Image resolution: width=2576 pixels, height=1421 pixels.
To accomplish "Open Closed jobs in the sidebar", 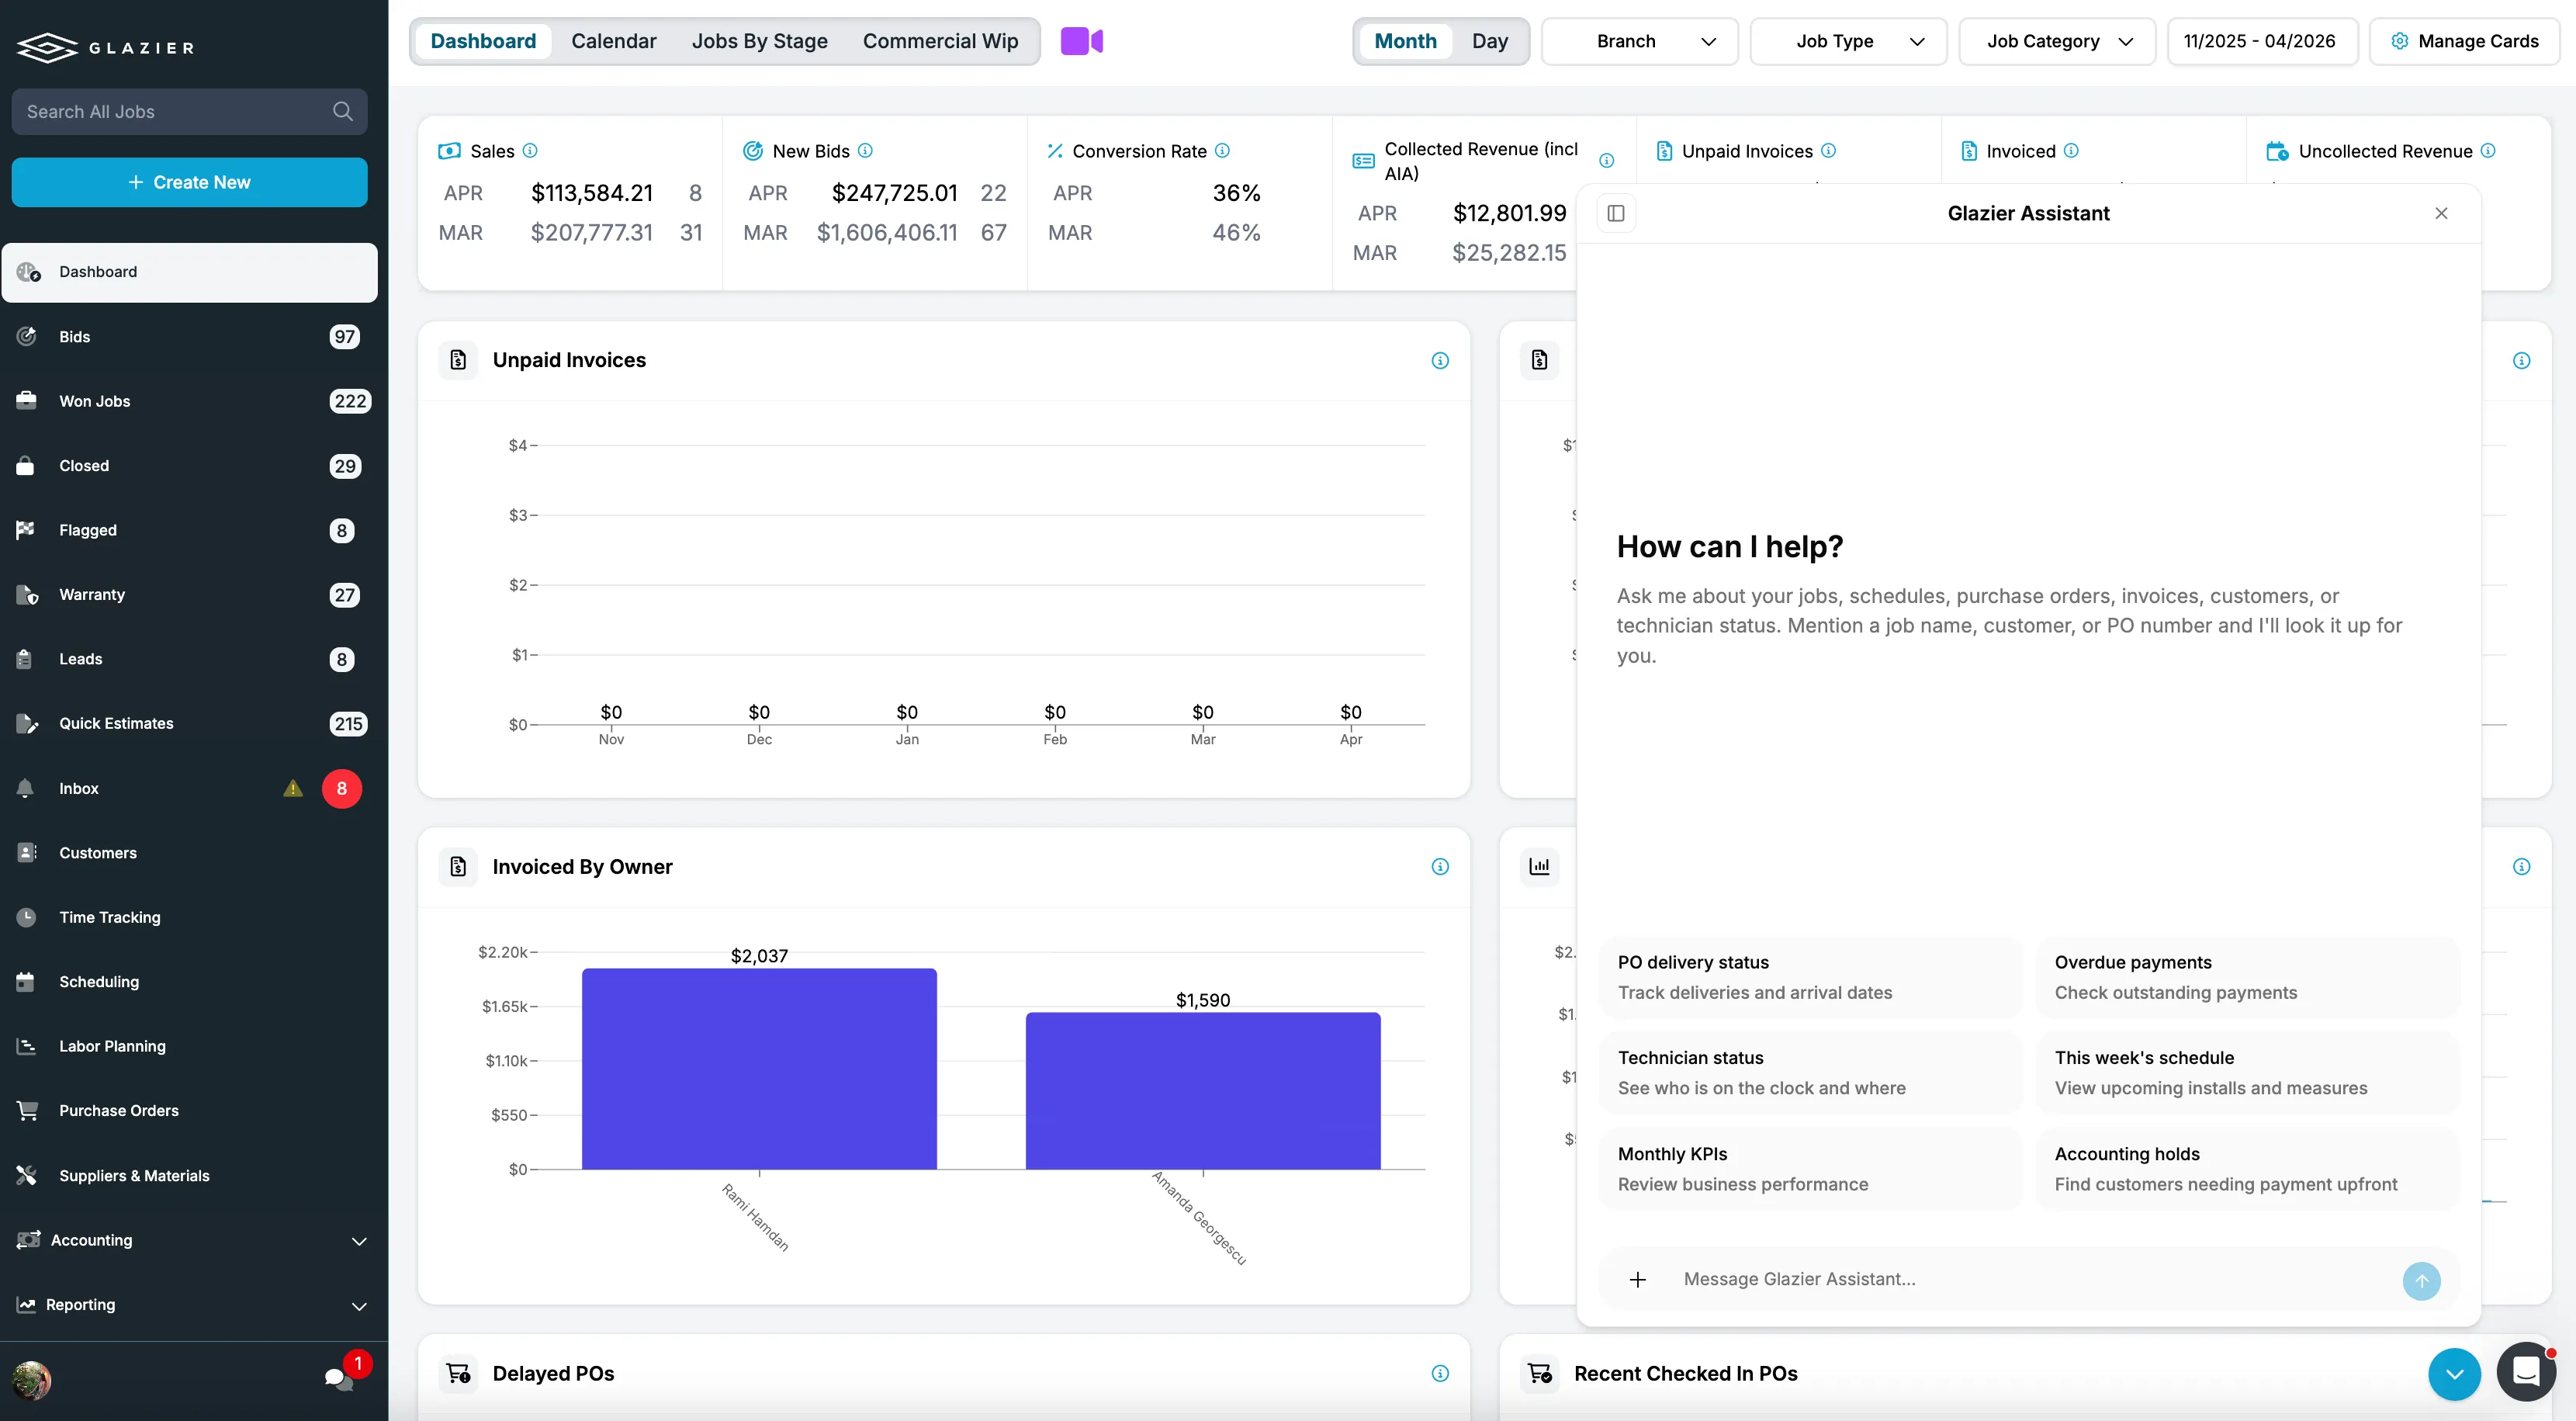I will 190,466.
